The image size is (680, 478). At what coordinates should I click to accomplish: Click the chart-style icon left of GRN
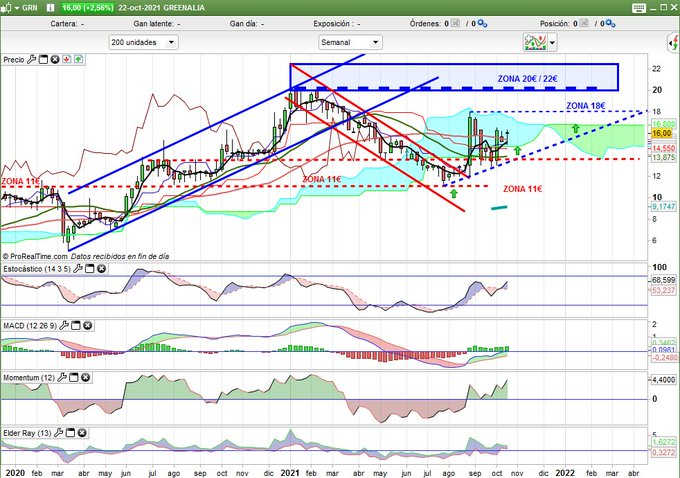(x=6, y=8)
